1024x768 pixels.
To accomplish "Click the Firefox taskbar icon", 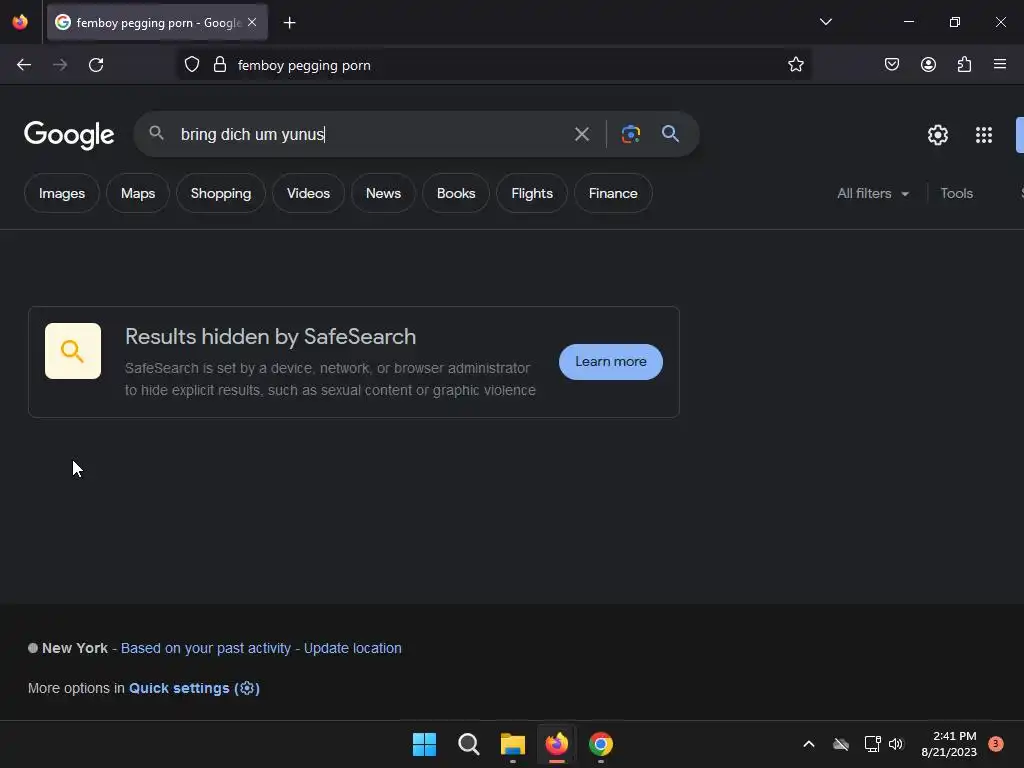I will (x=556, y=744).
